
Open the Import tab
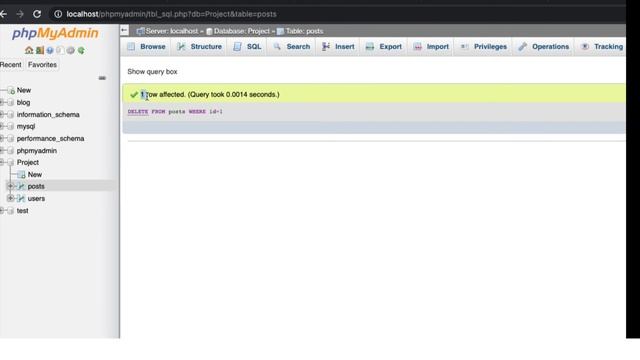(x=431, y=47)
